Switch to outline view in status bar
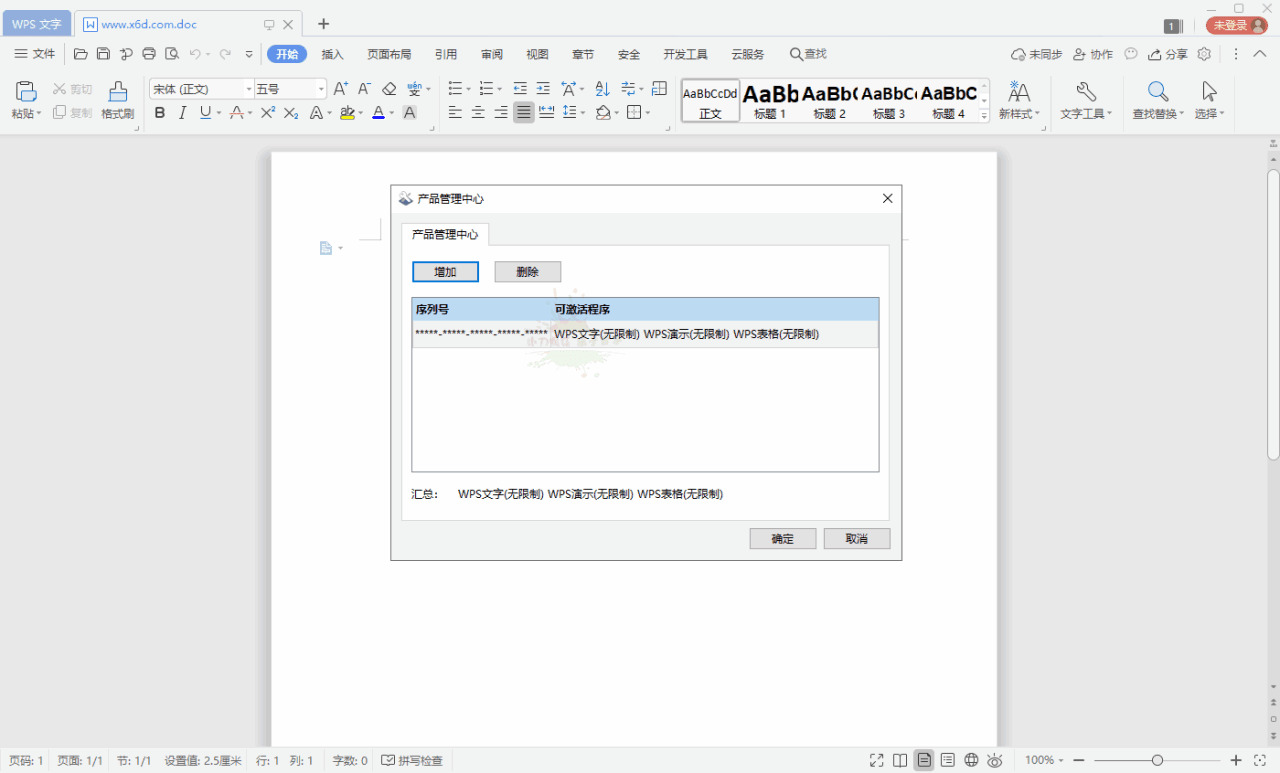Image resolution: width=1280 pixels, height=773 pixels. (x=947, y=760)
